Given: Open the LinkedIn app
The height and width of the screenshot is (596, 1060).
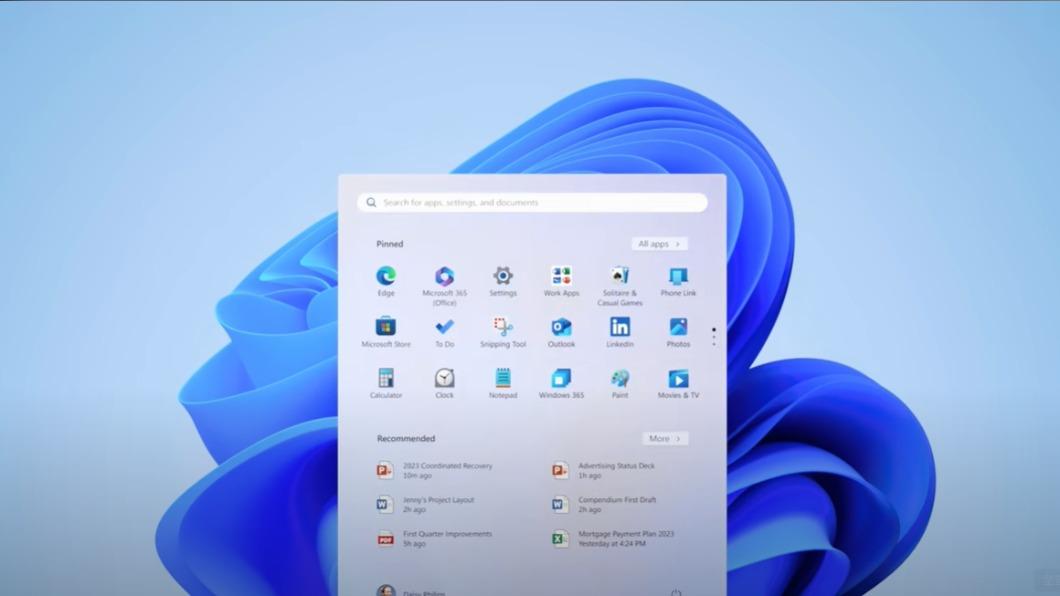Looking at the screenshot, I should coord(620,332).
